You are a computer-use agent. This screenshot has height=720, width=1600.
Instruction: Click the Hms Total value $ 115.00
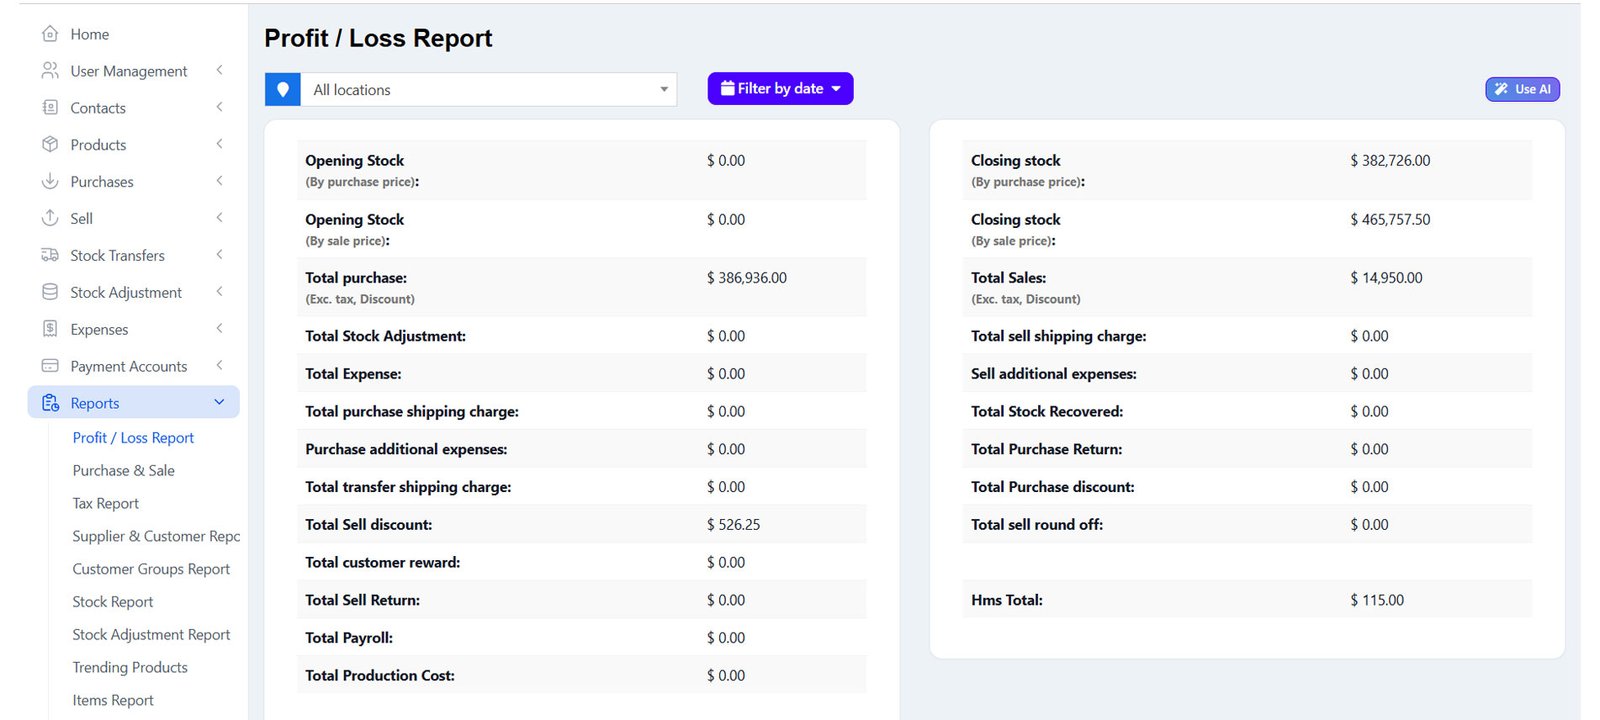tap(1377, 601)
